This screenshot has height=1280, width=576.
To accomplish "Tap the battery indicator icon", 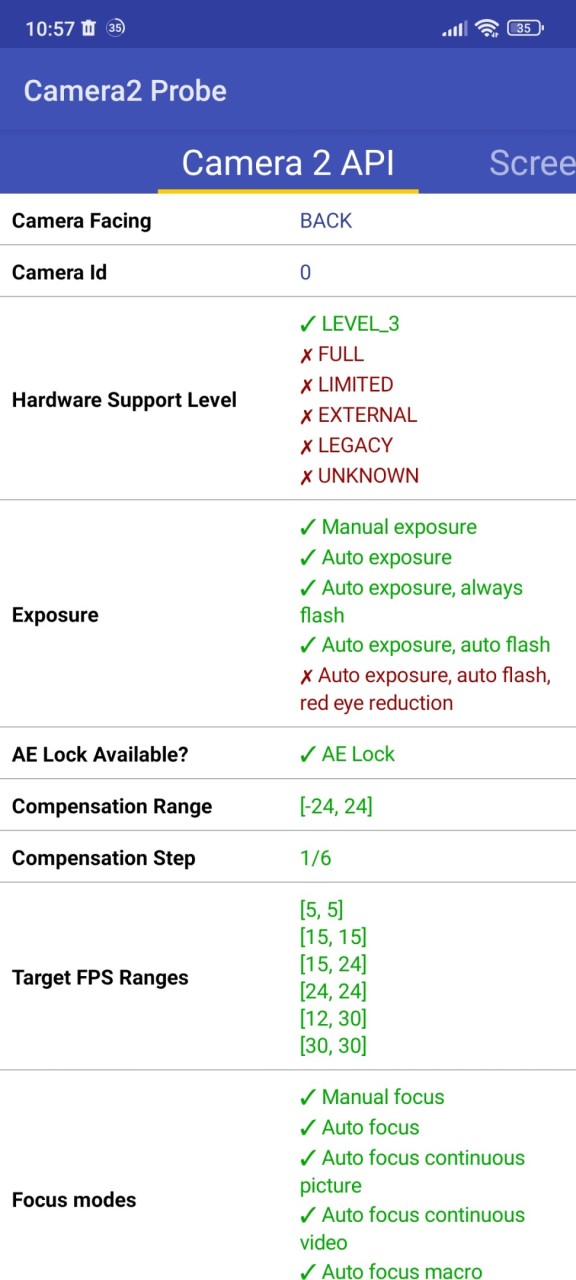I will pyautogui.click(x=526, y=28).
